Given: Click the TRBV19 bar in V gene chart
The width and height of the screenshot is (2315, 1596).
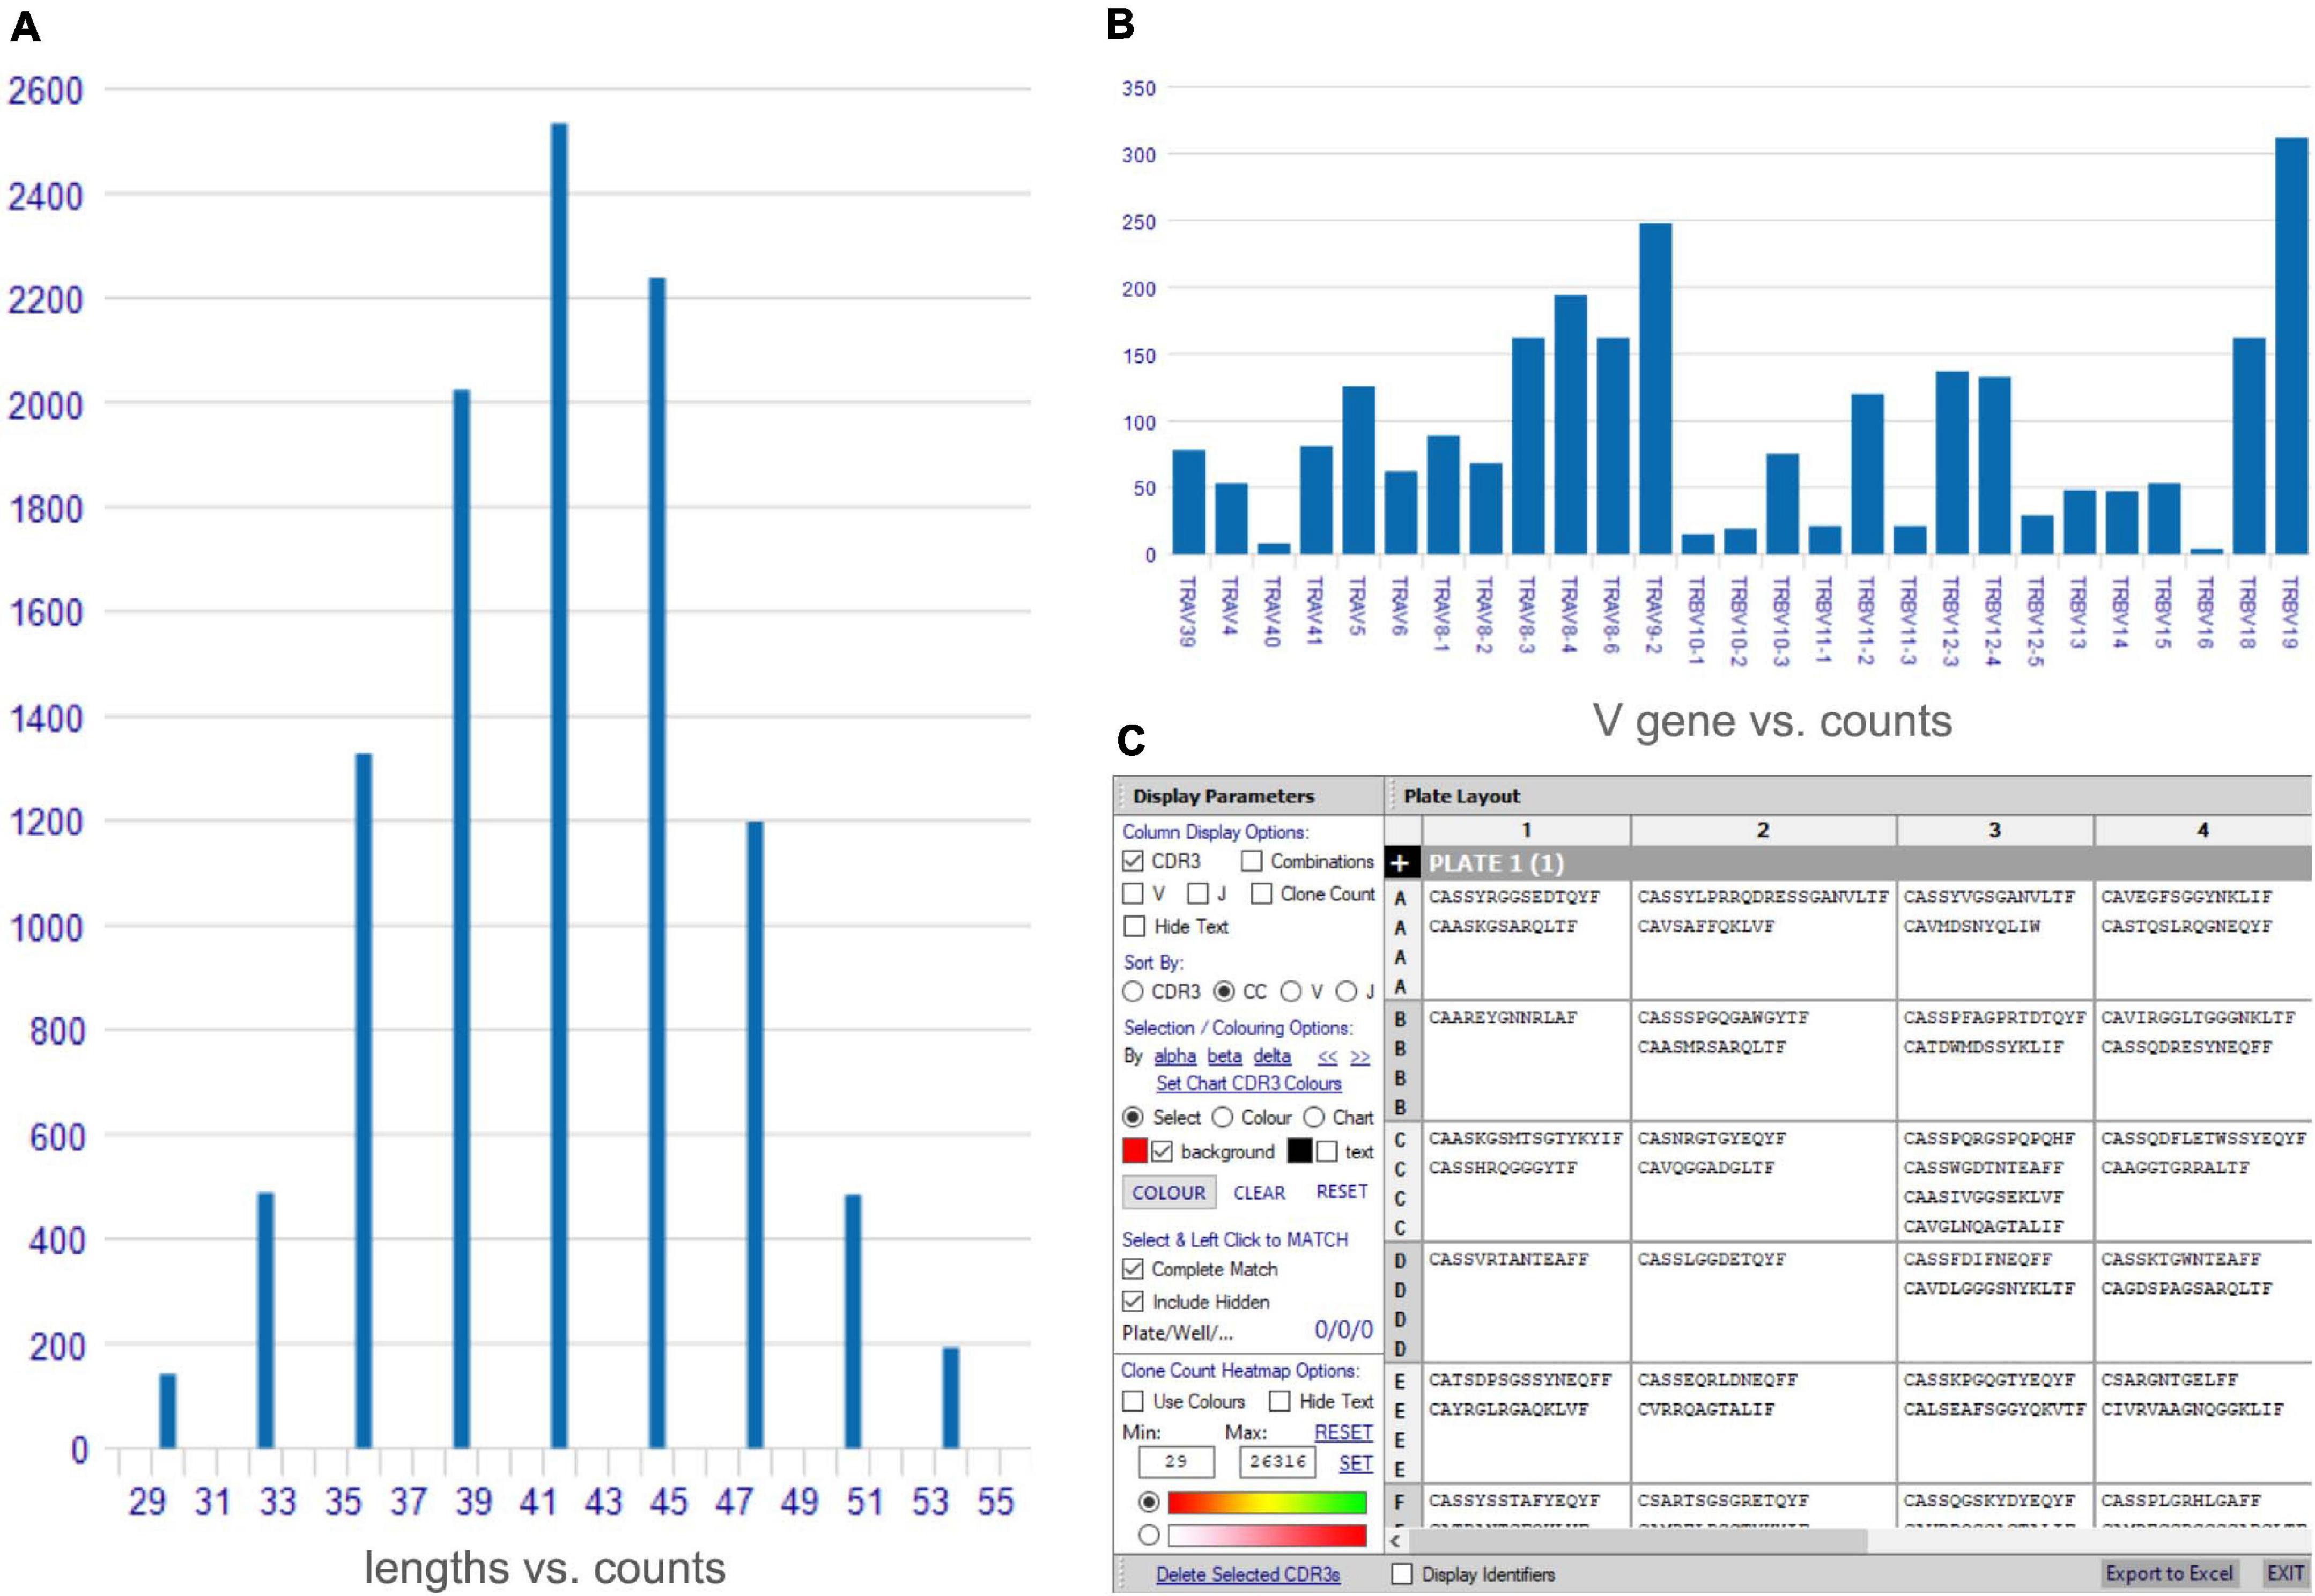Looking at the screenshot, I should [2291, 346].
